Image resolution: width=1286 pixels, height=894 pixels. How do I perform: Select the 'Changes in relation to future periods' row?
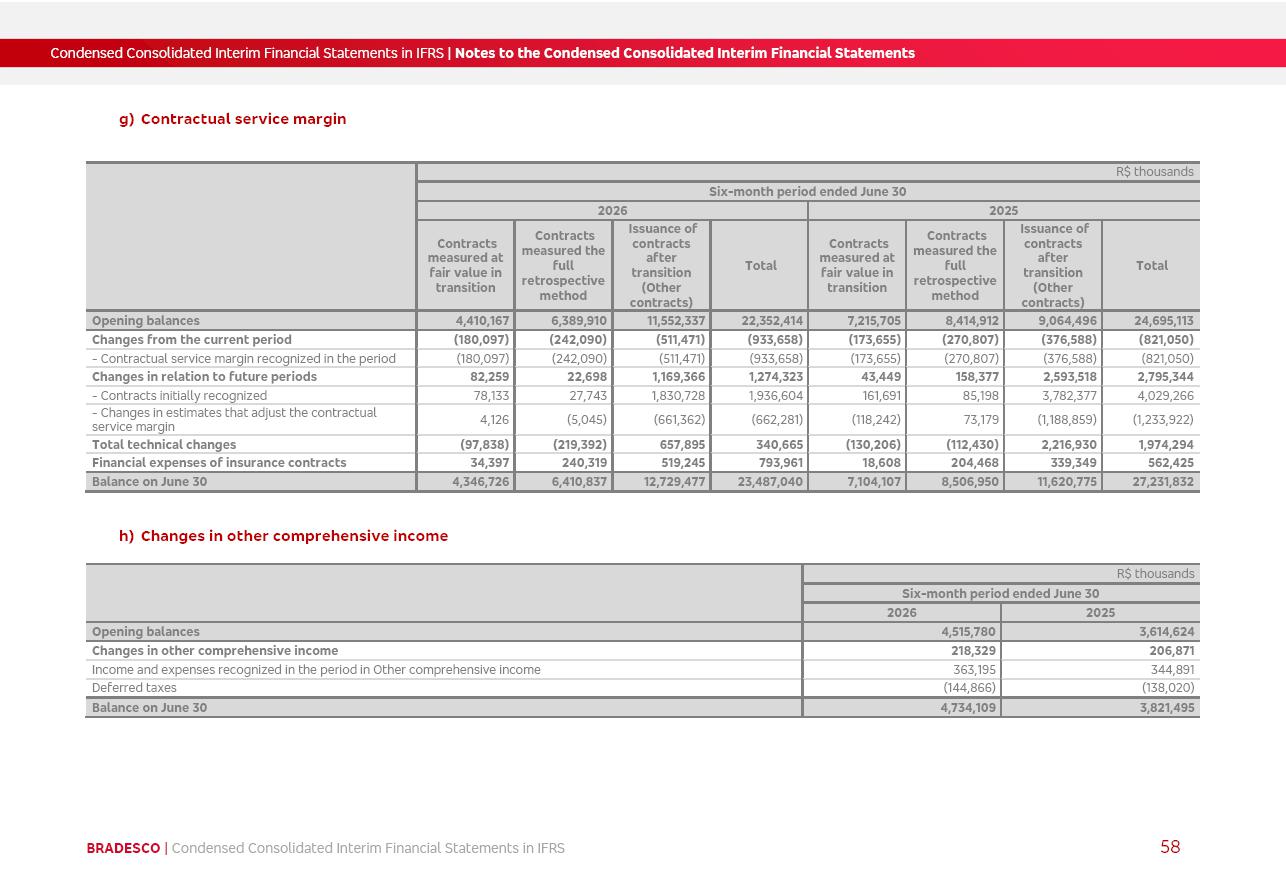tap(642, 377)
